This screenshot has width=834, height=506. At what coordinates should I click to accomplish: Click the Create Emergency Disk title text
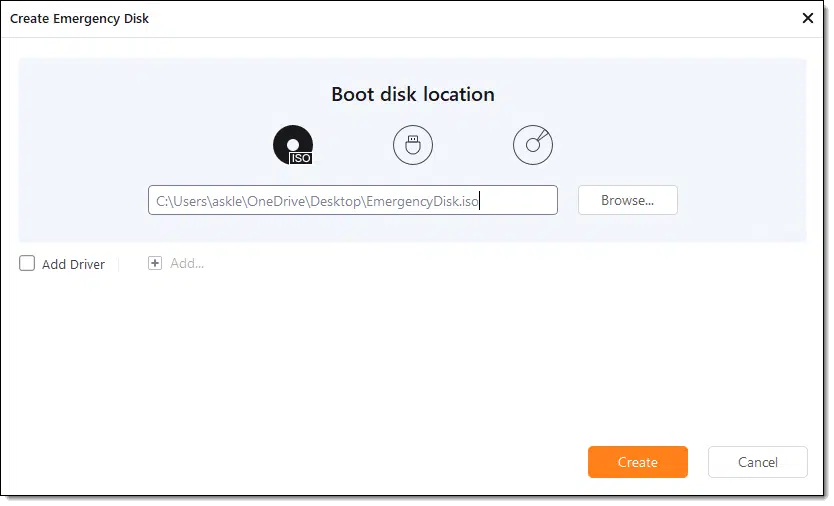click(x=79, y=19)
